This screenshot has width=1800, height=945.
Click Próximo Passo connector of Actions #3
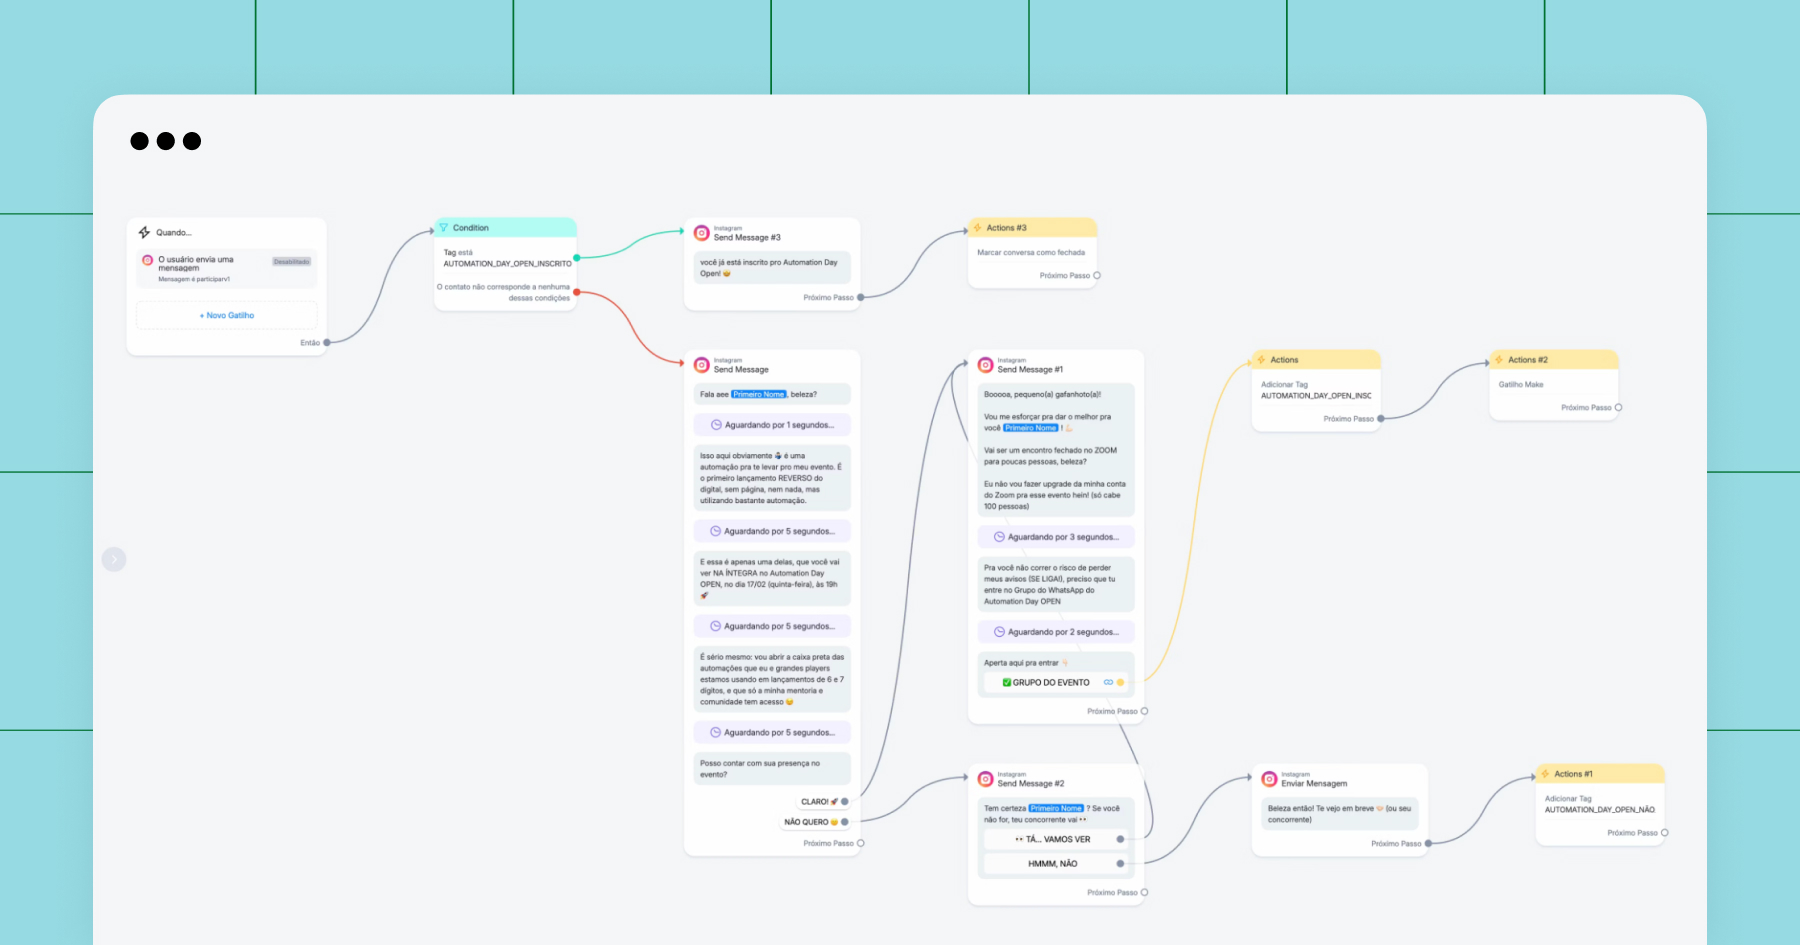tap(1097, 276)
